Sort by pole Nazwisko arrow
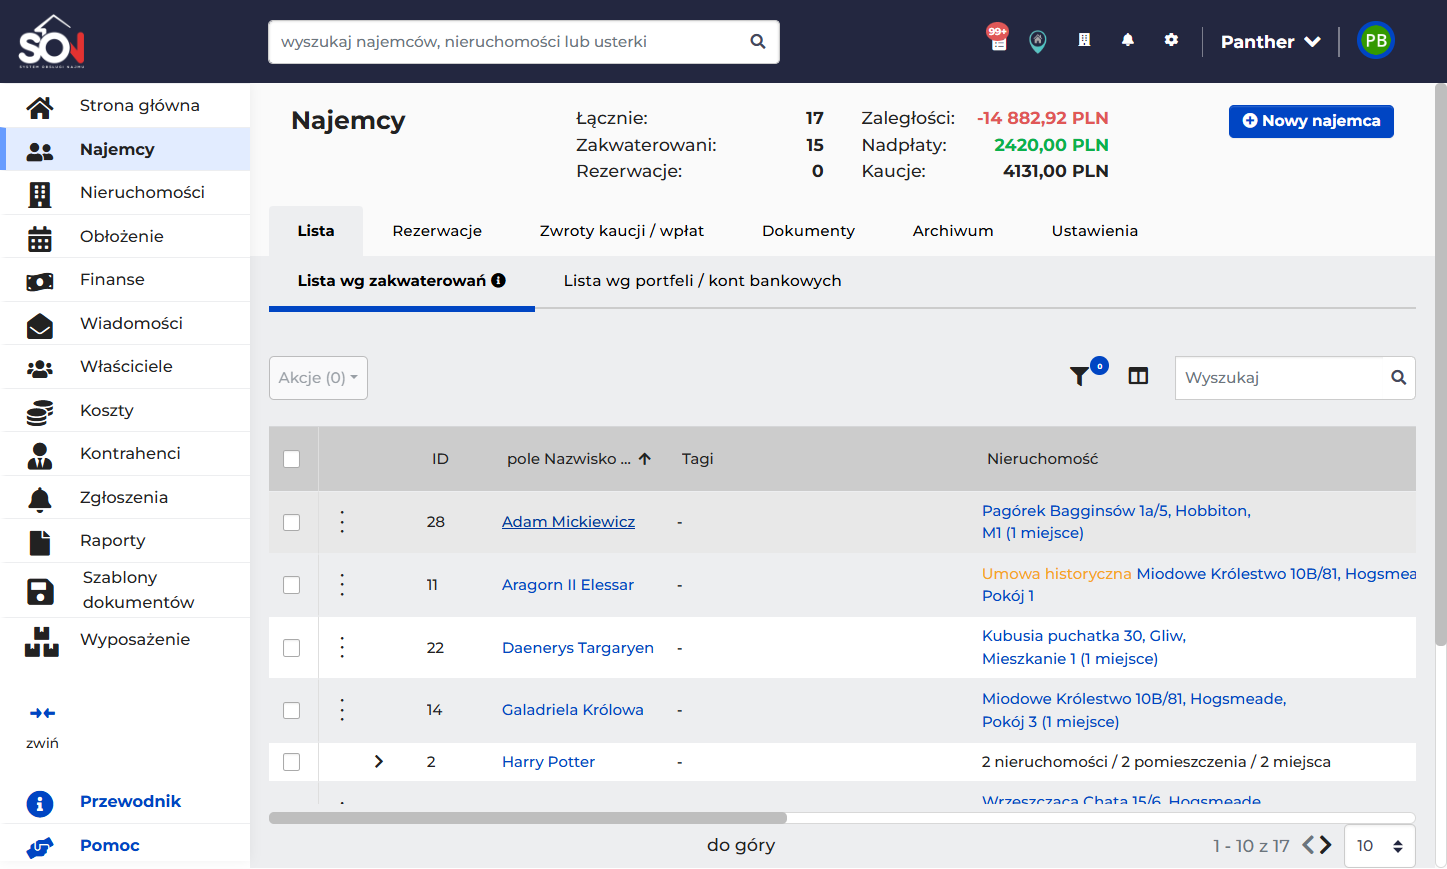Viewport: 1447px width, 869px height. tap(645, 459)
